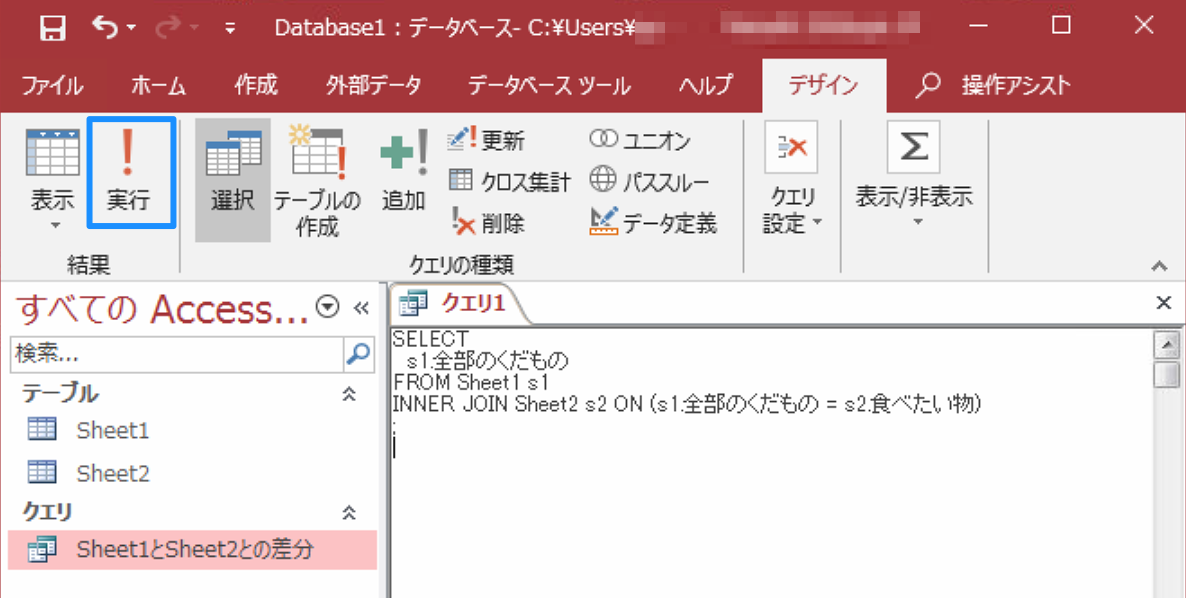
Task: Choose the クロス集計 crosstab query
Action: (510, 181)
